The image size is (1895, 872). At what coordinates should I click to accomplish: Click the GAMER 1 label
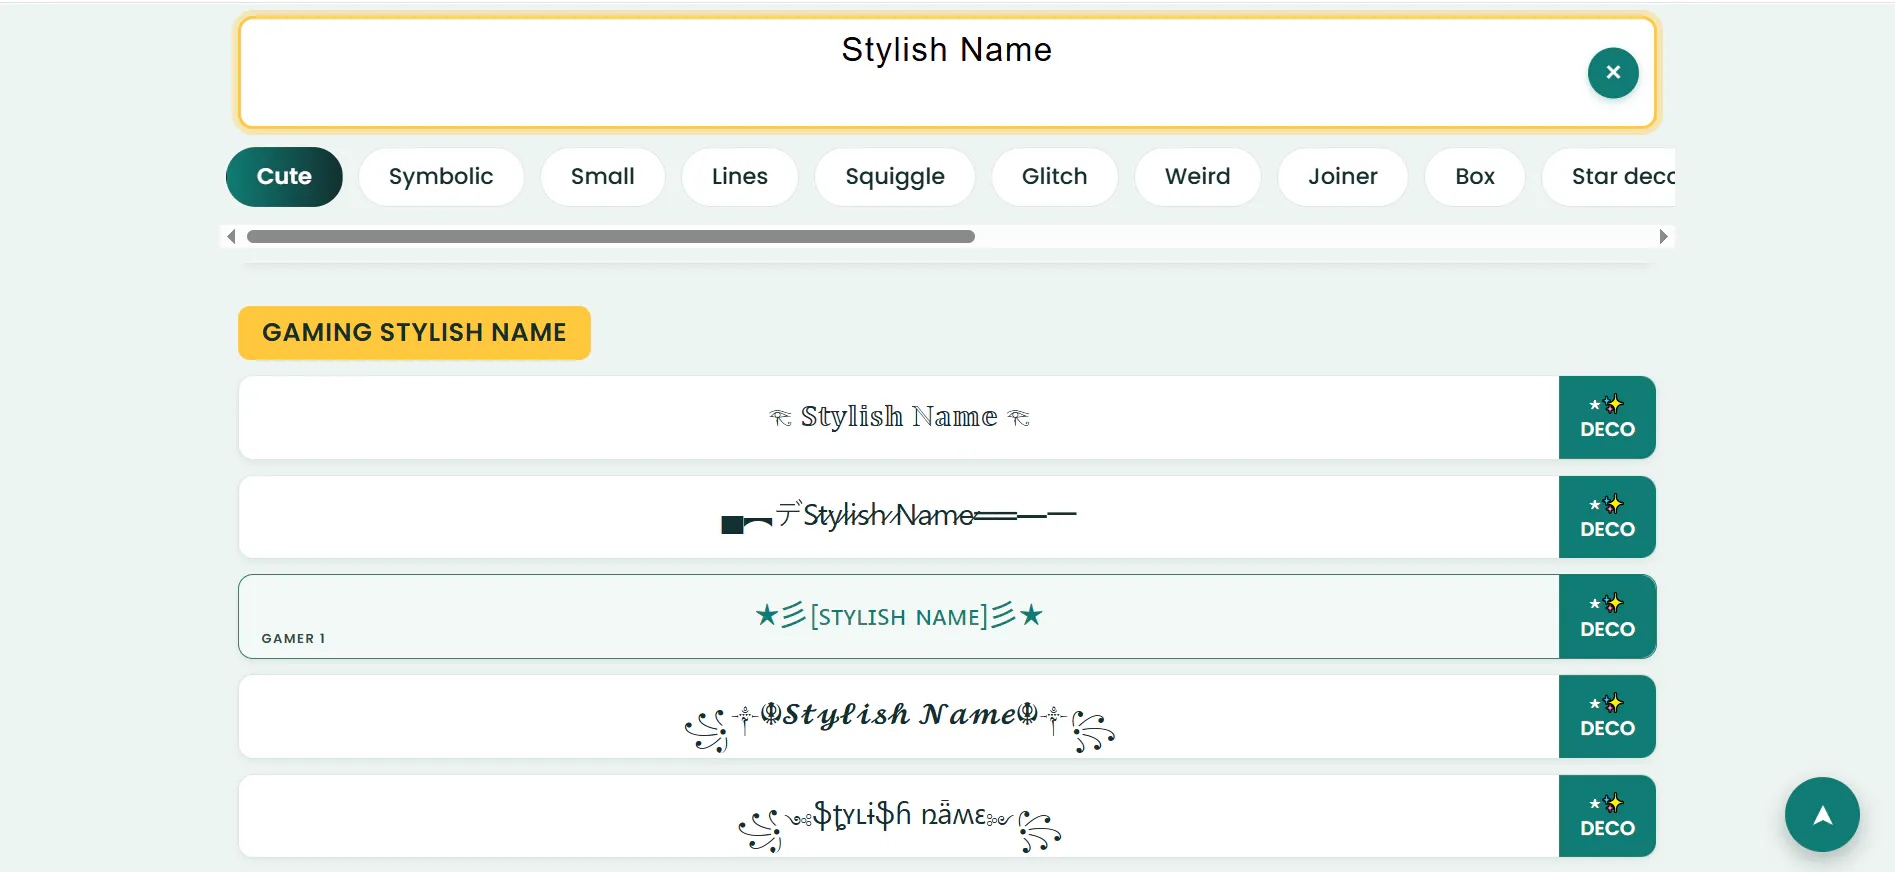(293, 639)
